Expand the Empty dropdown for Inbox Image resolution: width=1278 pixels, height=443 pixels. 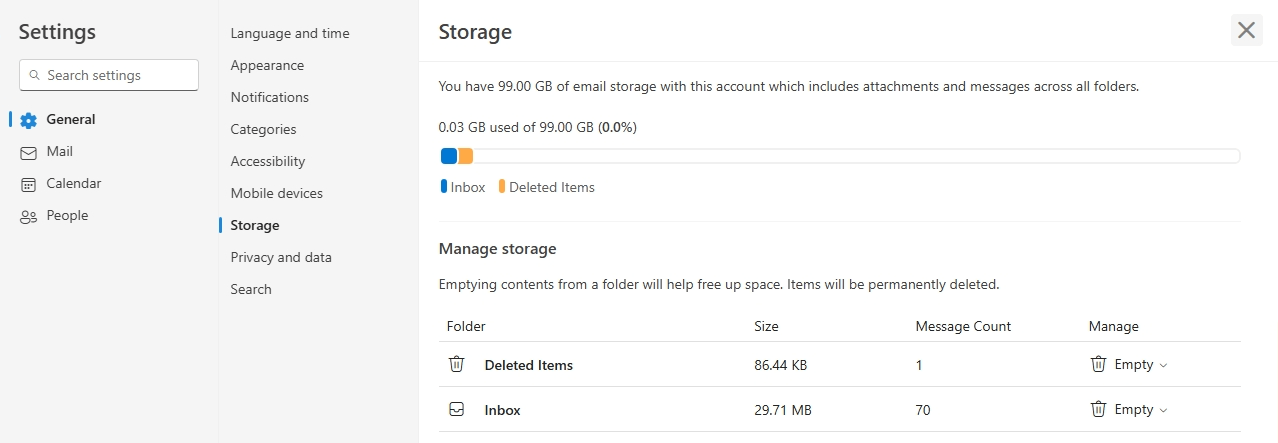point(1163,411)
